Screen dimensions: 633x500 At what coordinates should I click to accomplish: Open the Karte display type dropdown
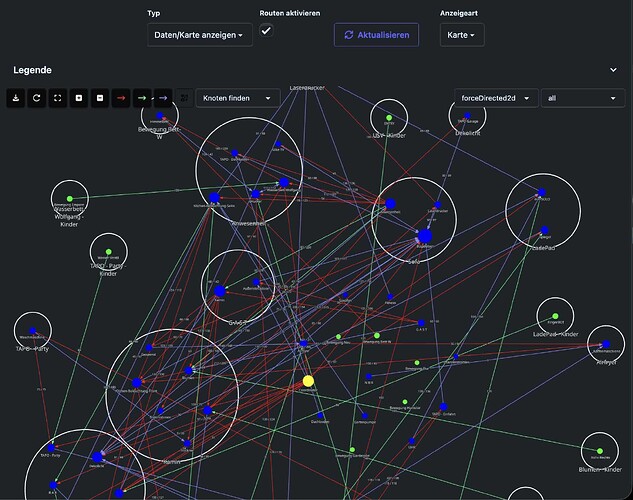pos(462,35)
